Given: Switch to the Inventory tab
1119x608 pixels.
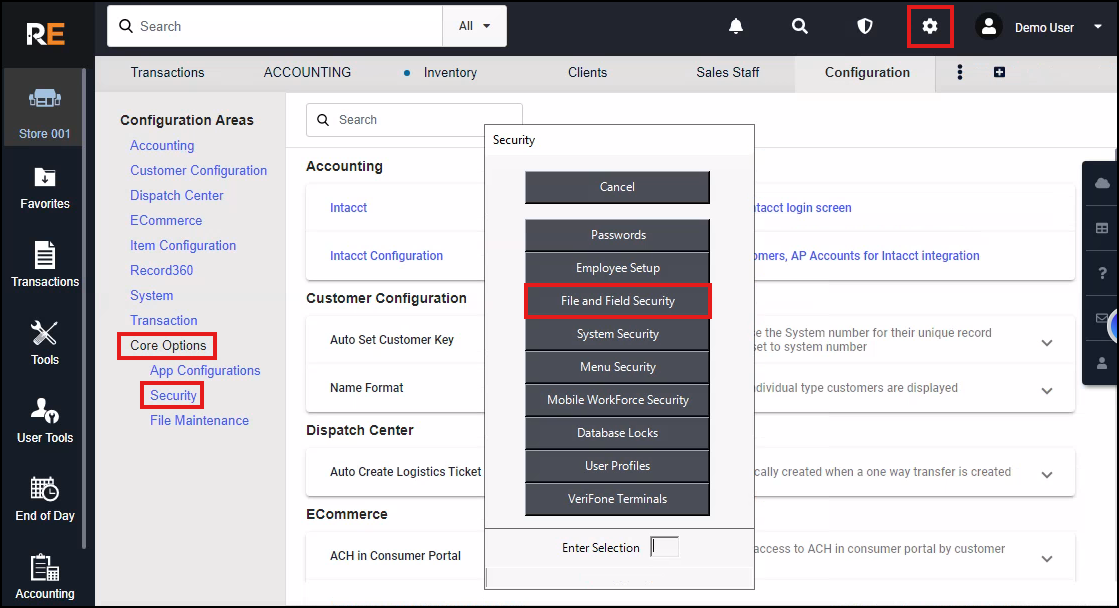Looking at the screenshot, I should [x=449, y=72].
